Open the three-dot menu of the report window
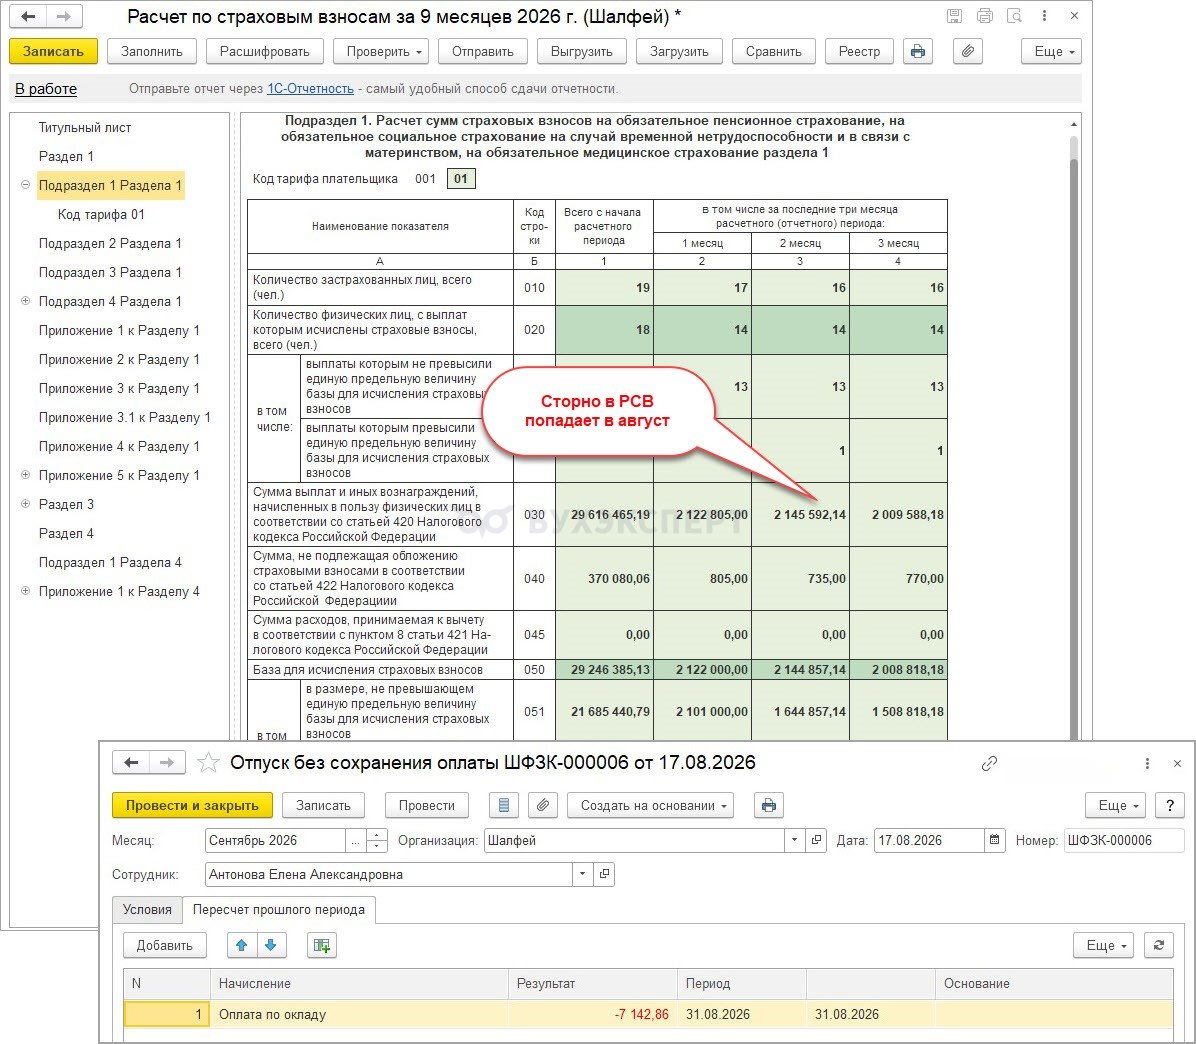 coord(1044,15)
